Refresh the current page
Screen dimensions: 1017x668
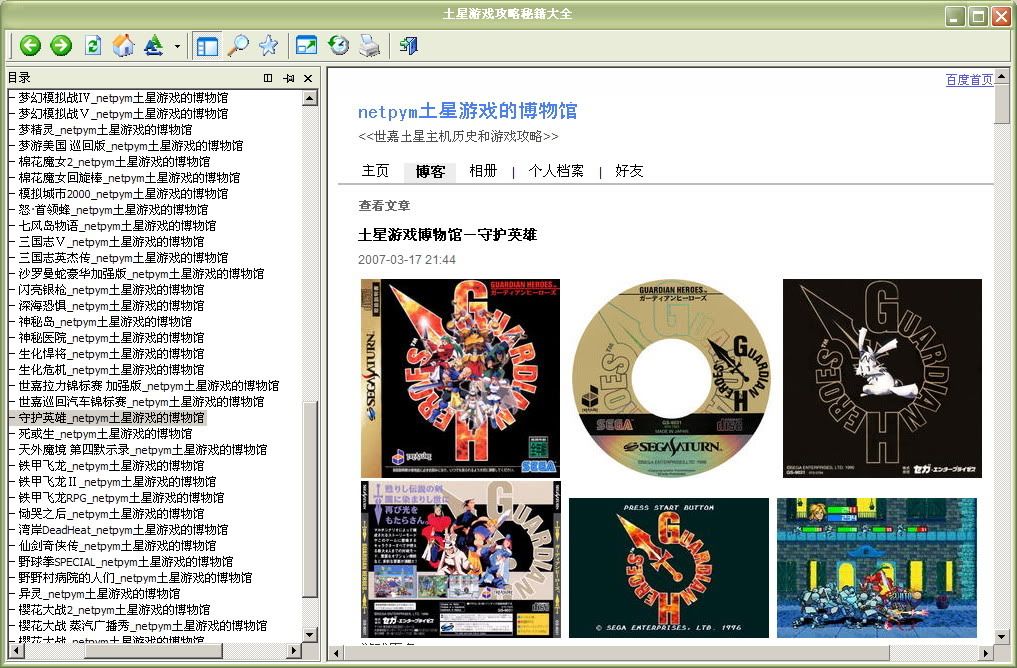pos(93,45)
